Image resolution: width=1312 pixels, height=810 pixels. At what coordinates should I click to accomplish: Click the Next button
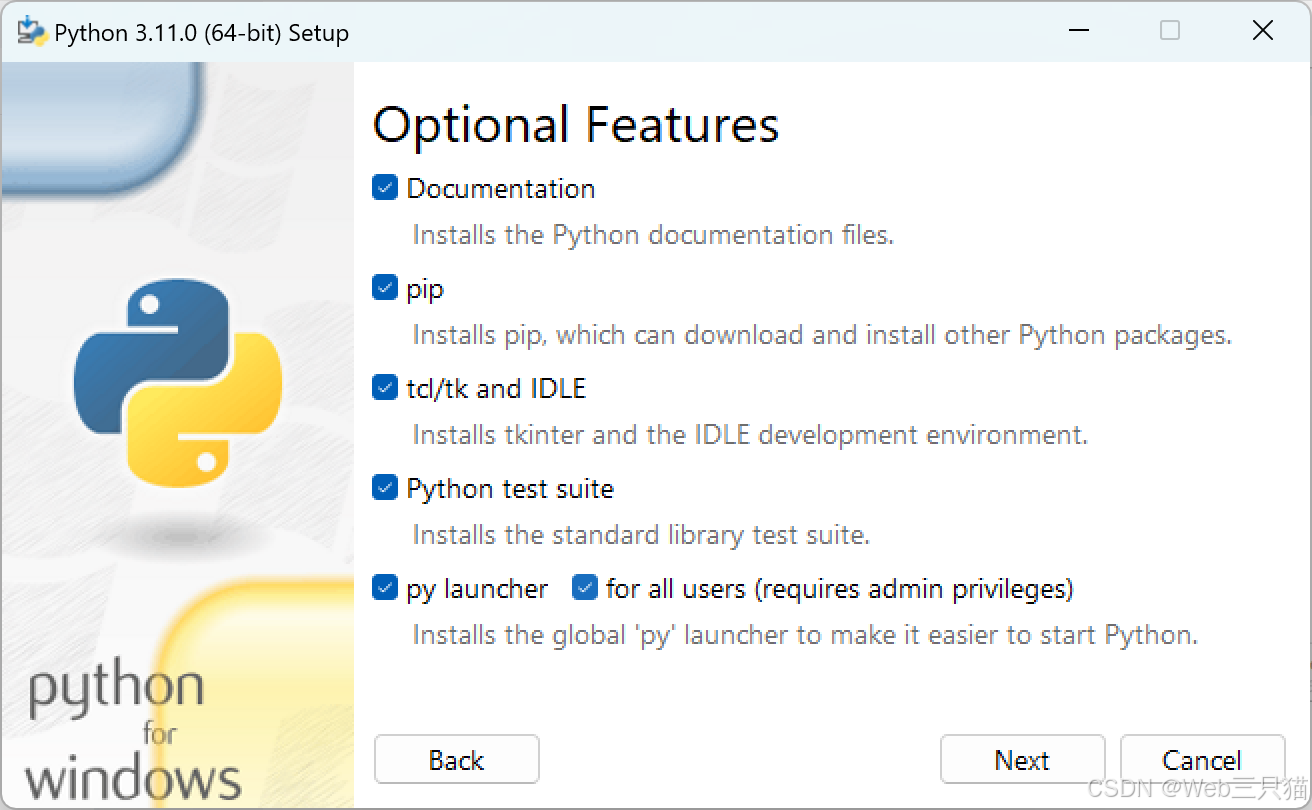[1022, 759]
